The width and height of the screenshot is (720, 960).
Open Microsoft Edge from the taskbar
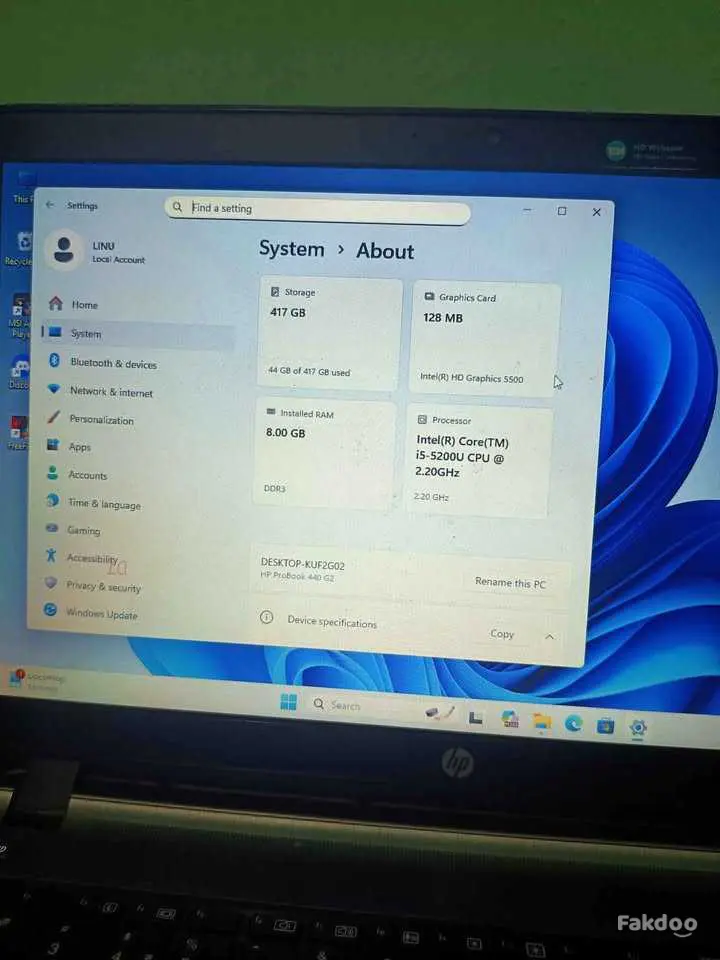[x=574, y=724]
